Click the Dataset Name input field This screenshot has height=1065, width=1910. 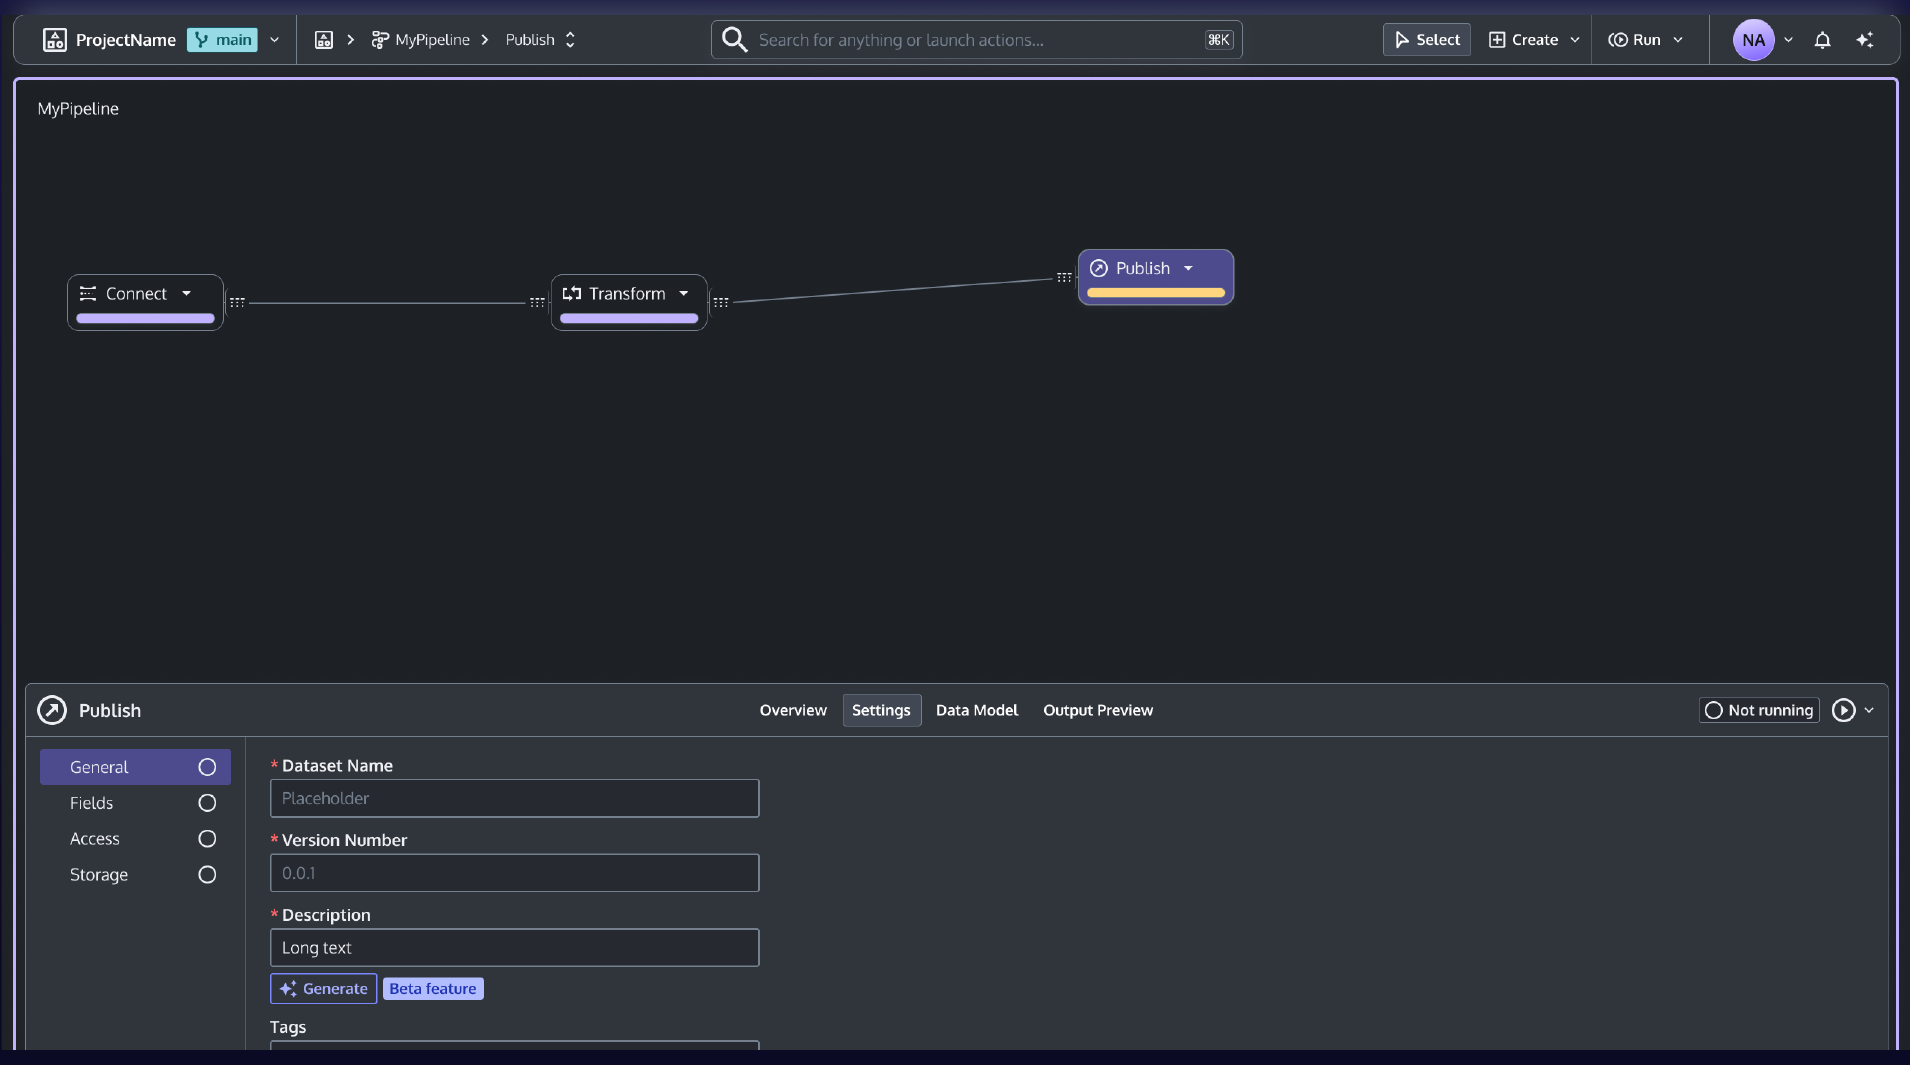514,798
